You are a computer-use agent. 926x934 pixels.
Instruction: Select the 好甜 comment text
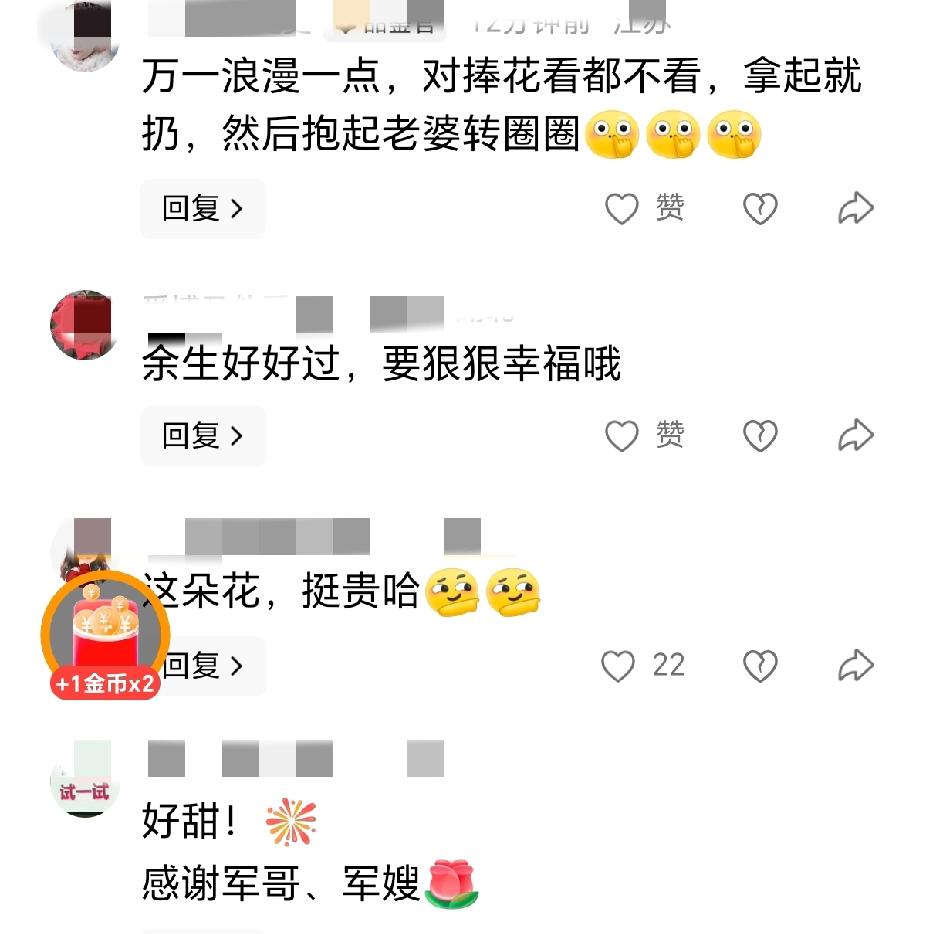189,821
